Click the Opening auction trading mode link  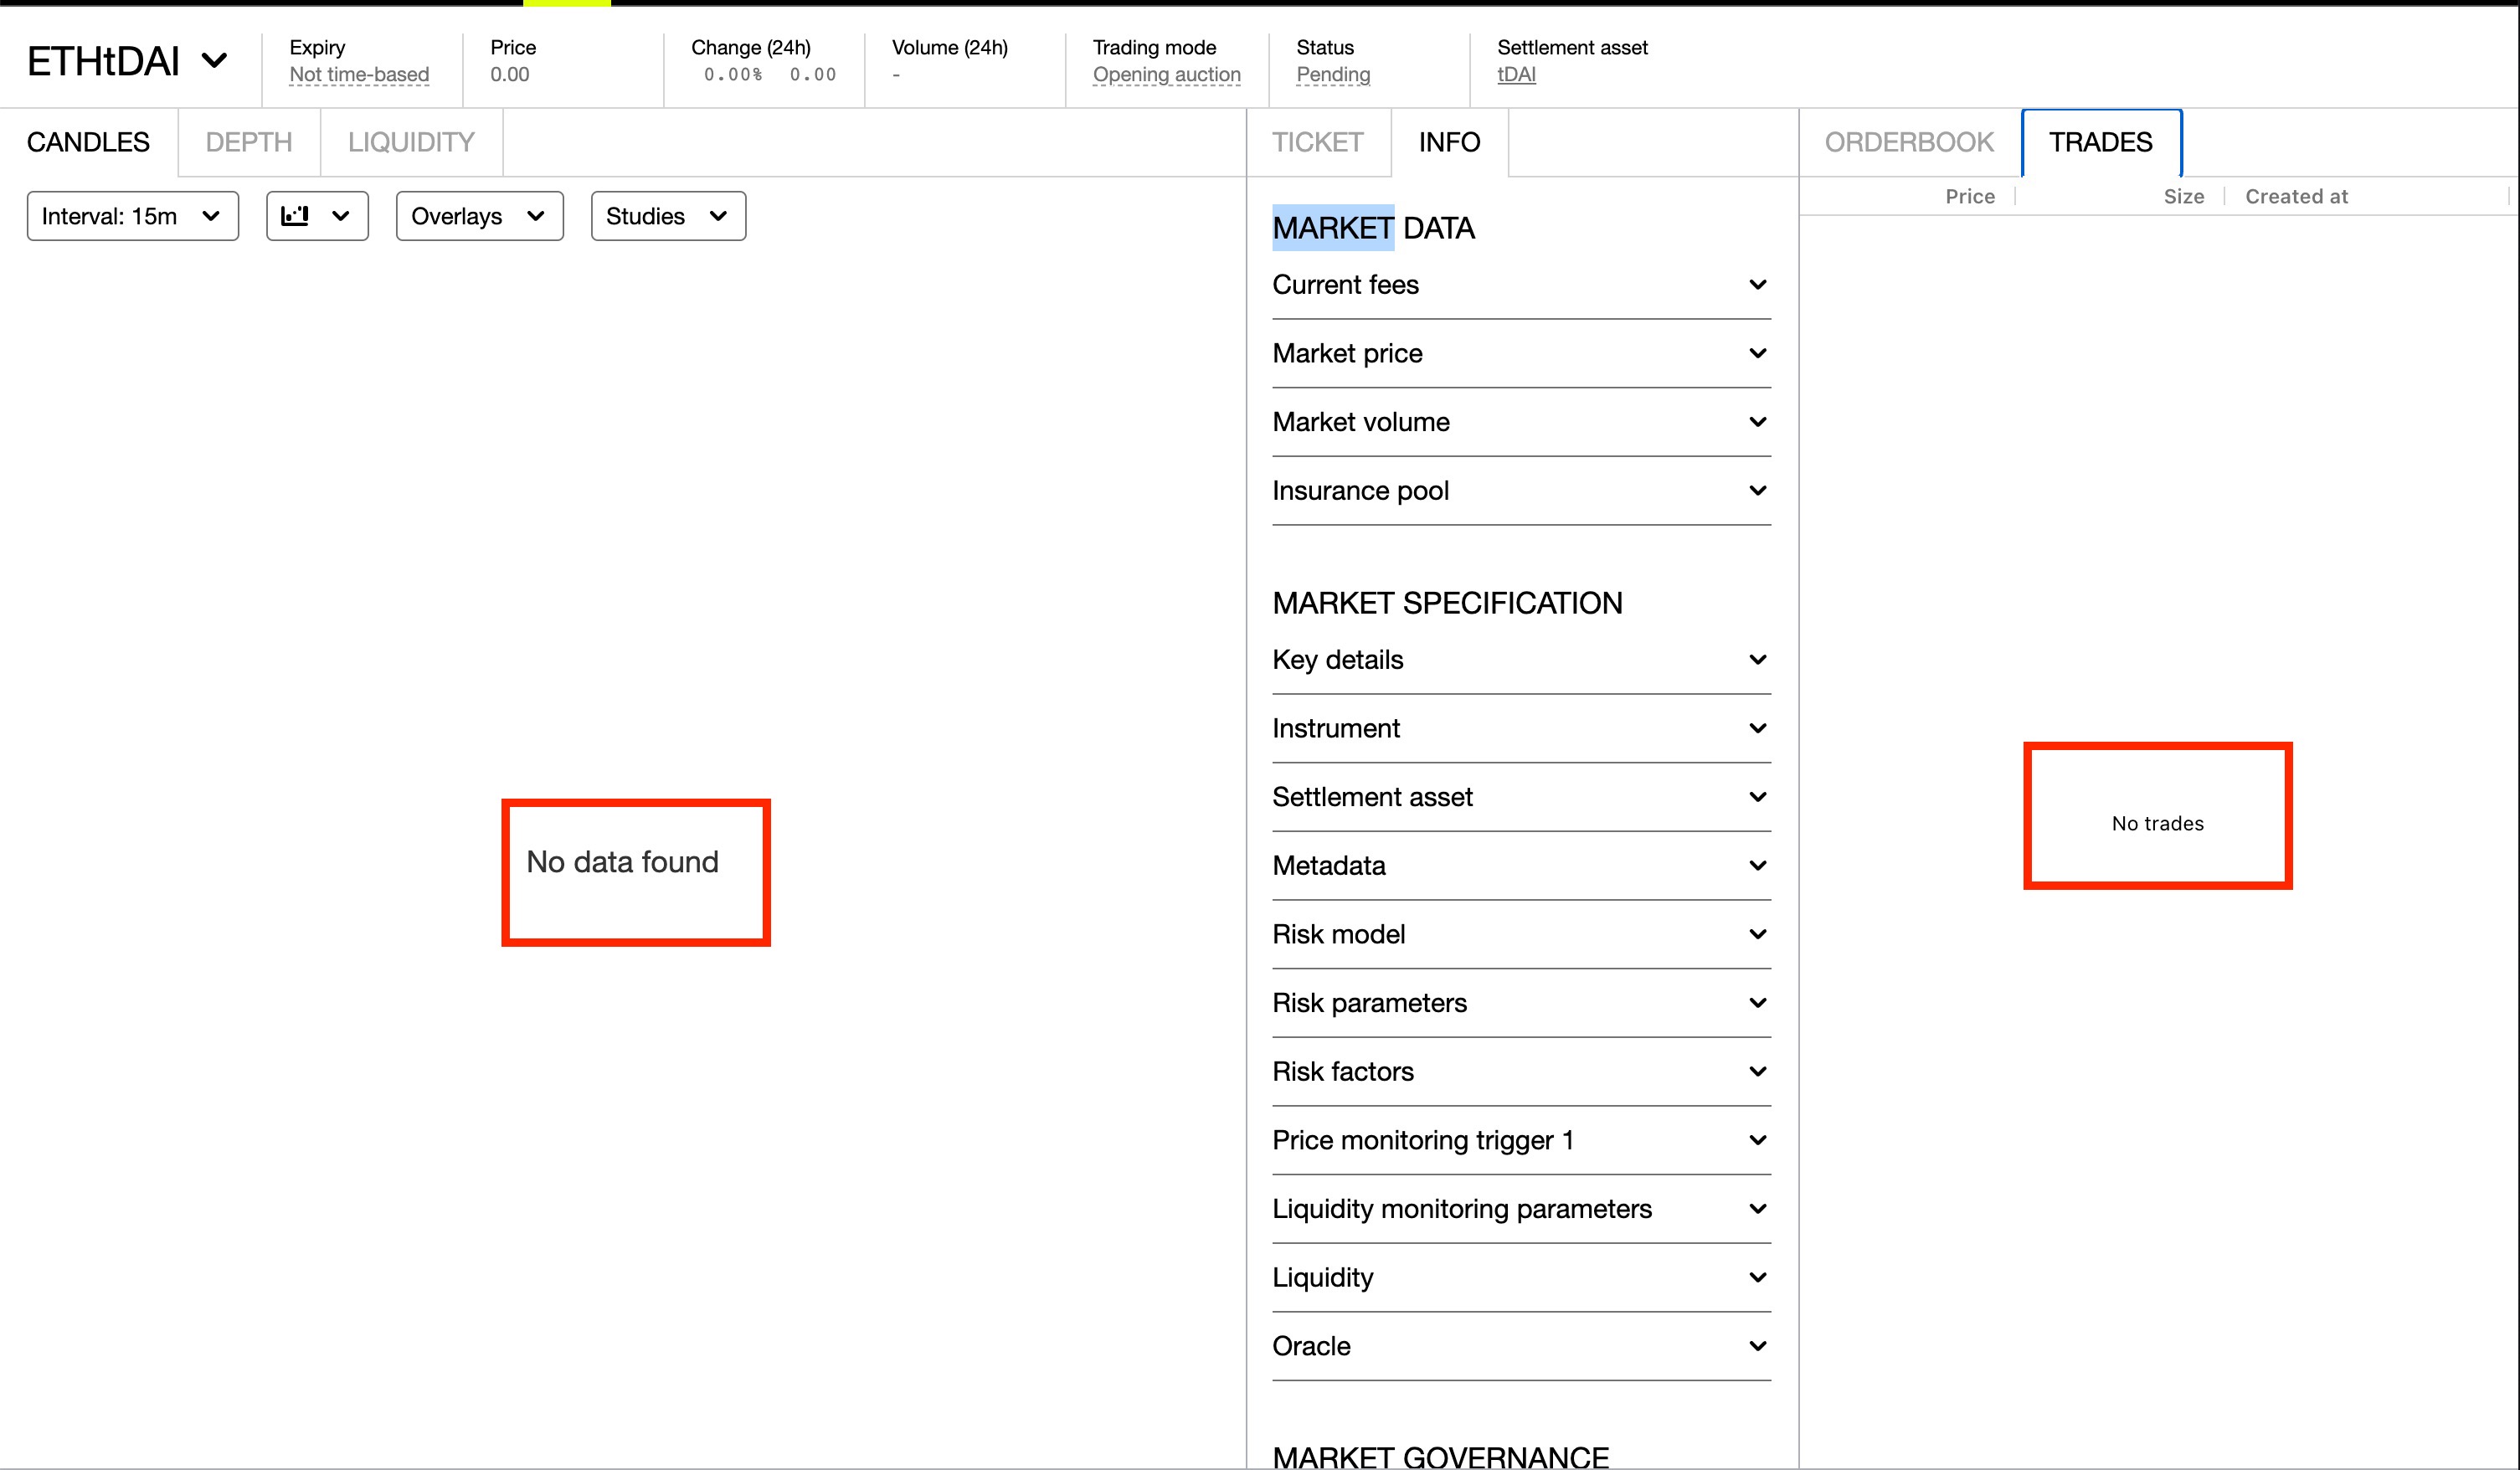[1166, 74]
